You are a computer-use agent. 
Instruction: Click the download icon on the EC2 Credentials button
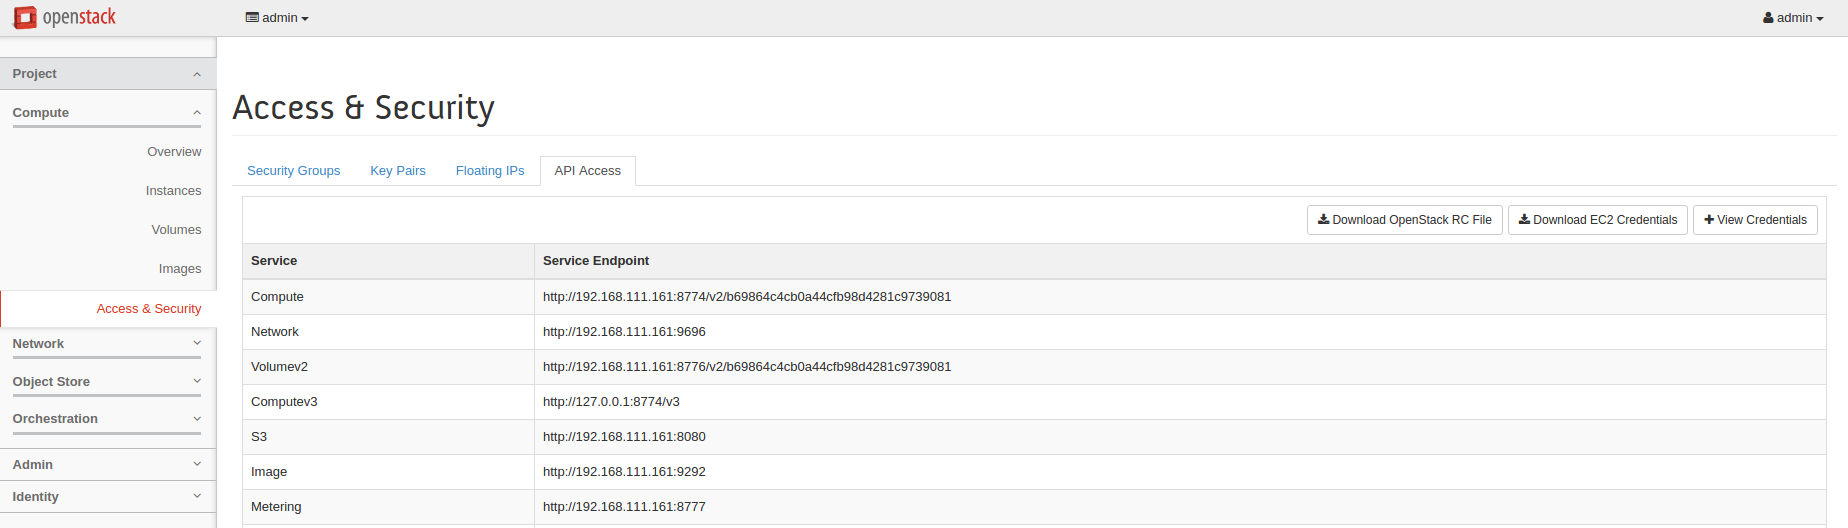click(1524, 219)
